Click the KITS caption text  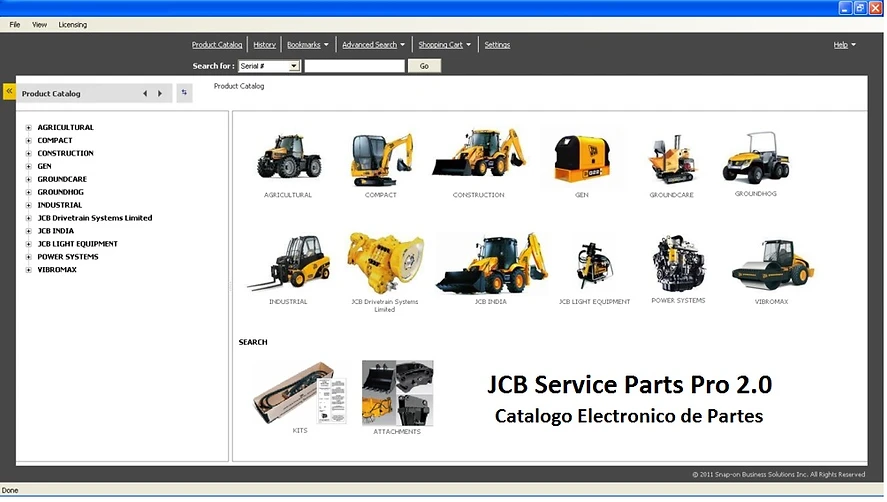300,431
